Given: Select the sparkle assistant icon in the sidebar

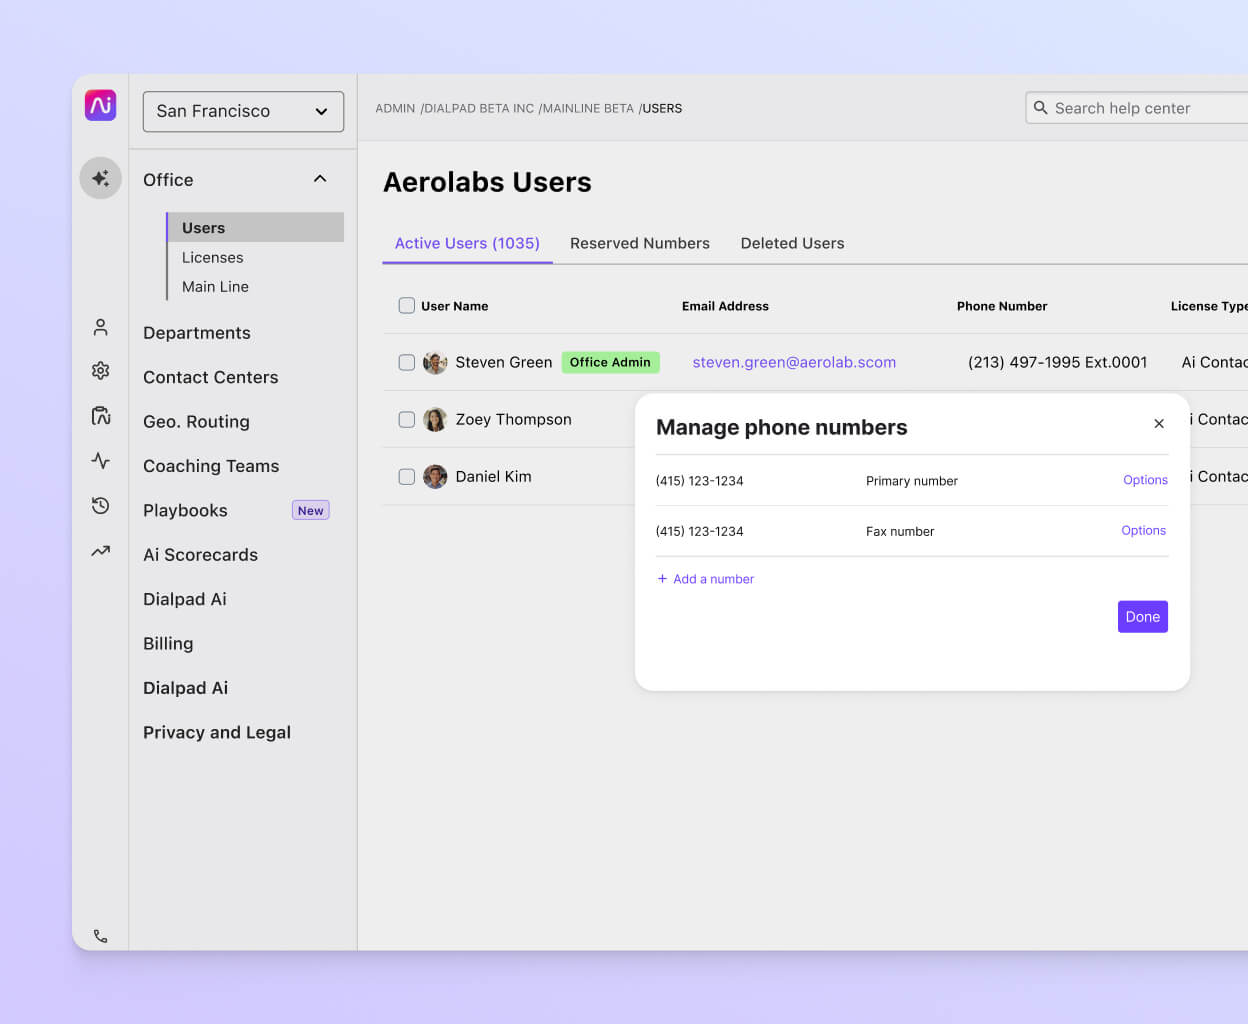Looking at the screenshot, I should [x=100, y=177].
